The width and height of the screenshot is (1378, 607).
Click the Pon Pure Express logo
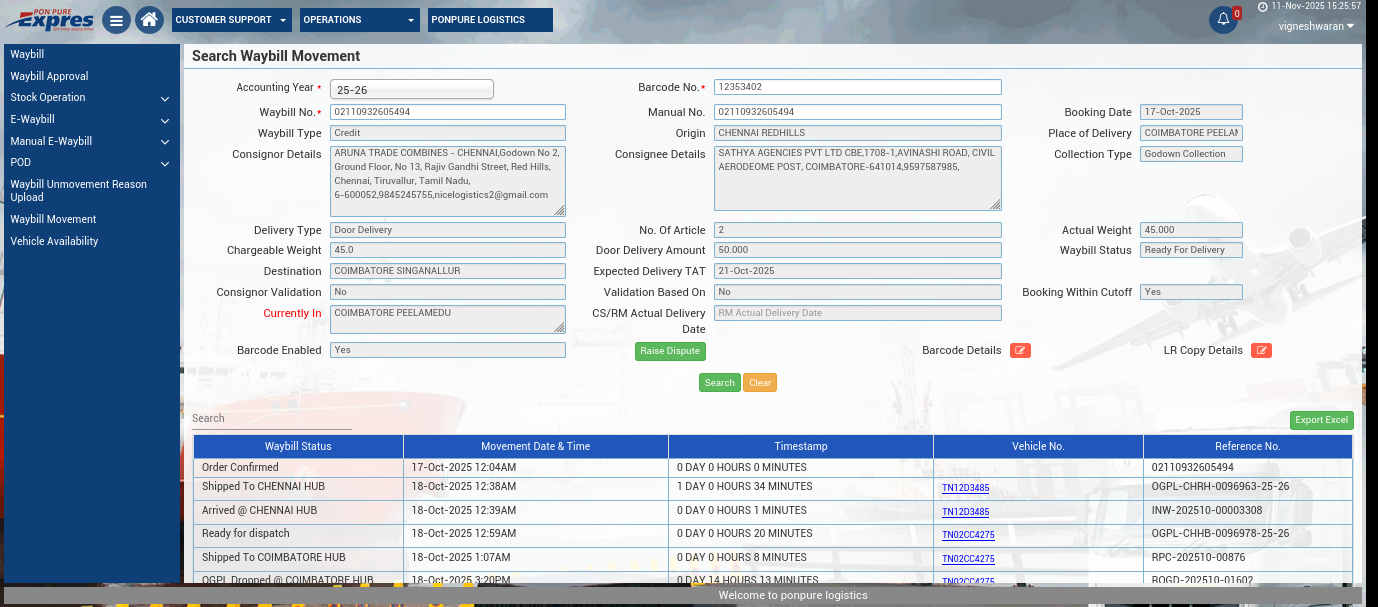pyautogui.click(x=49, y=20)
